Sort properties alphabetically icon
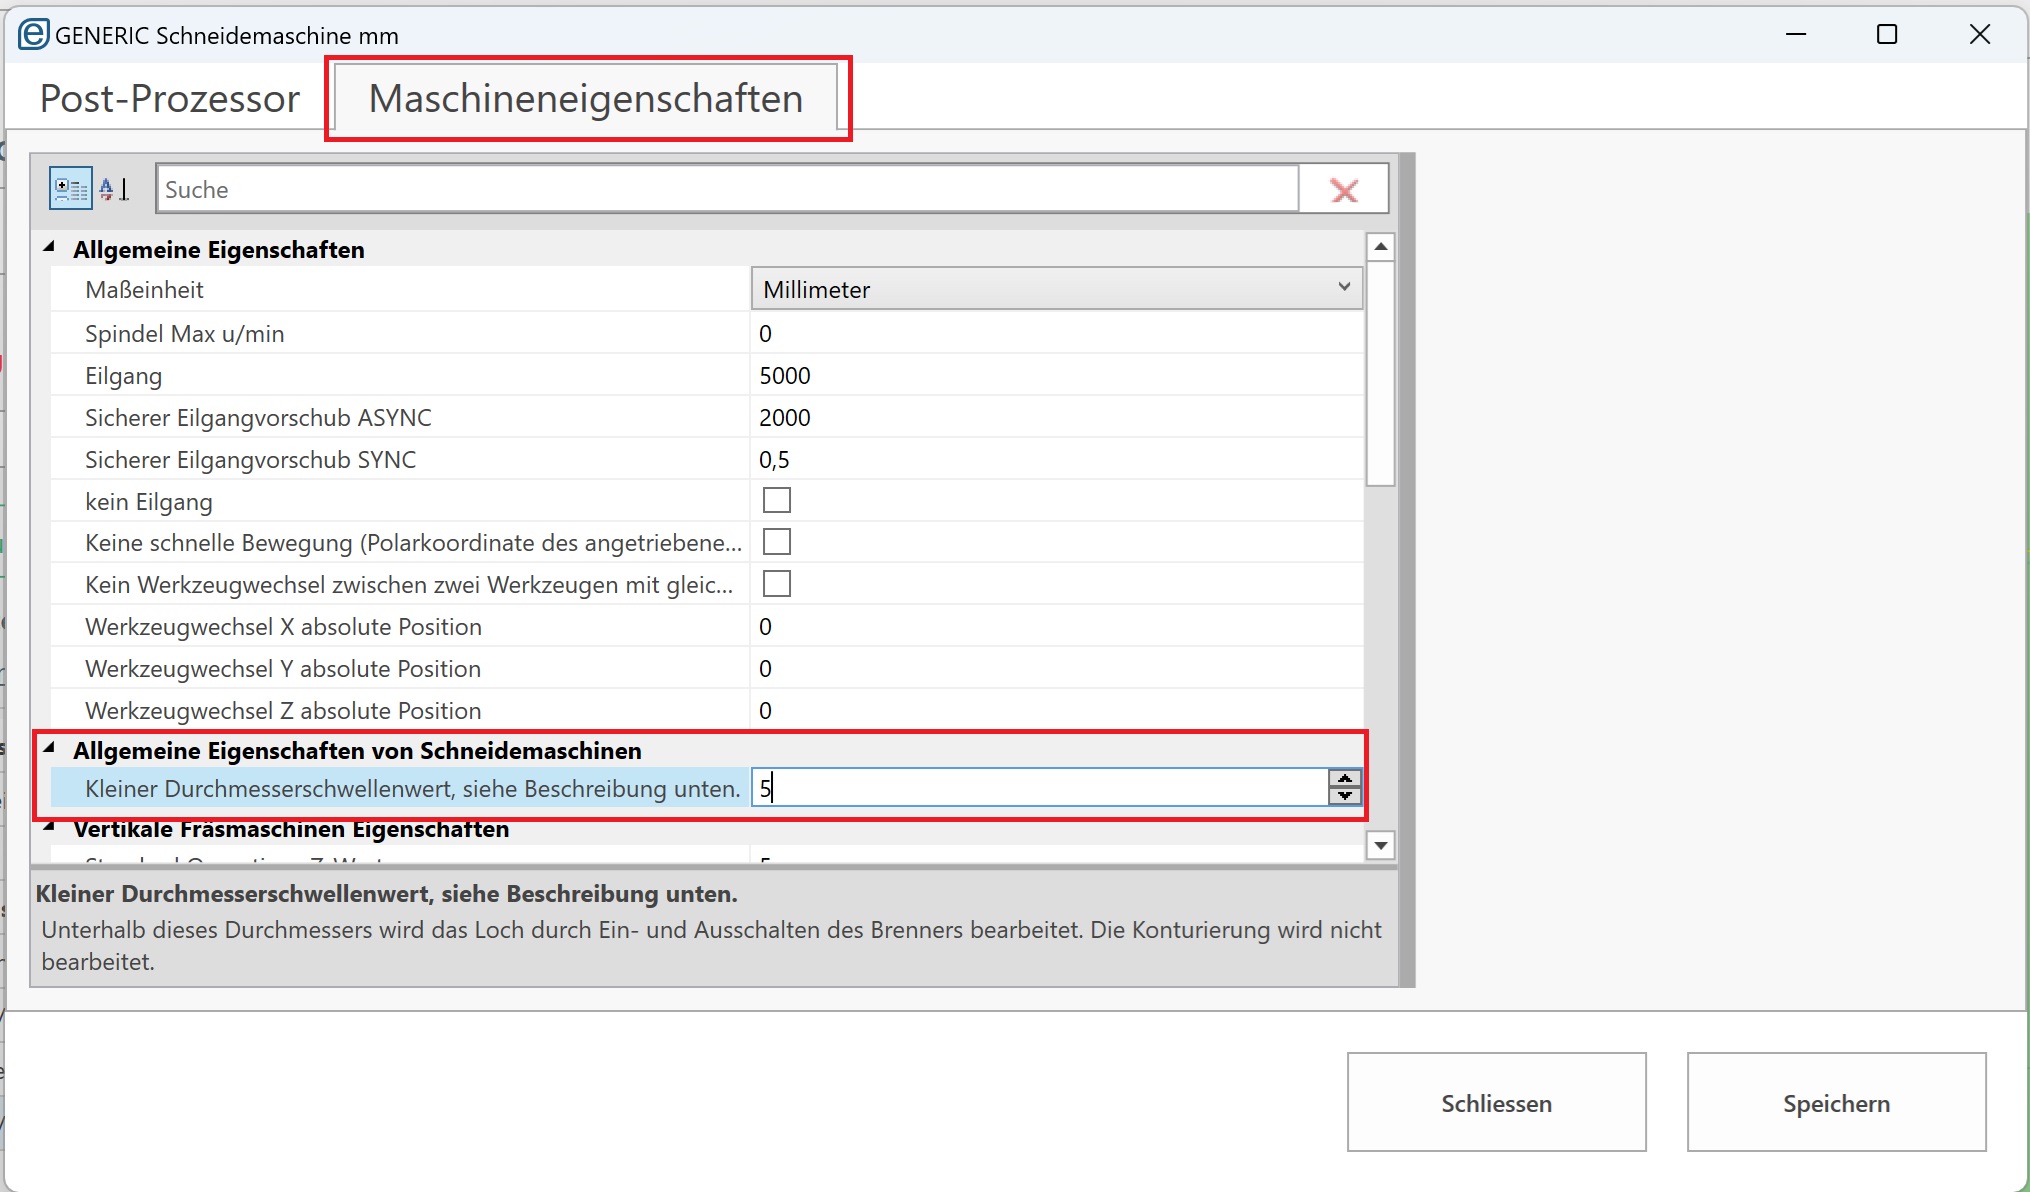Viewport: 2030px width, 1192px height. 115,188
